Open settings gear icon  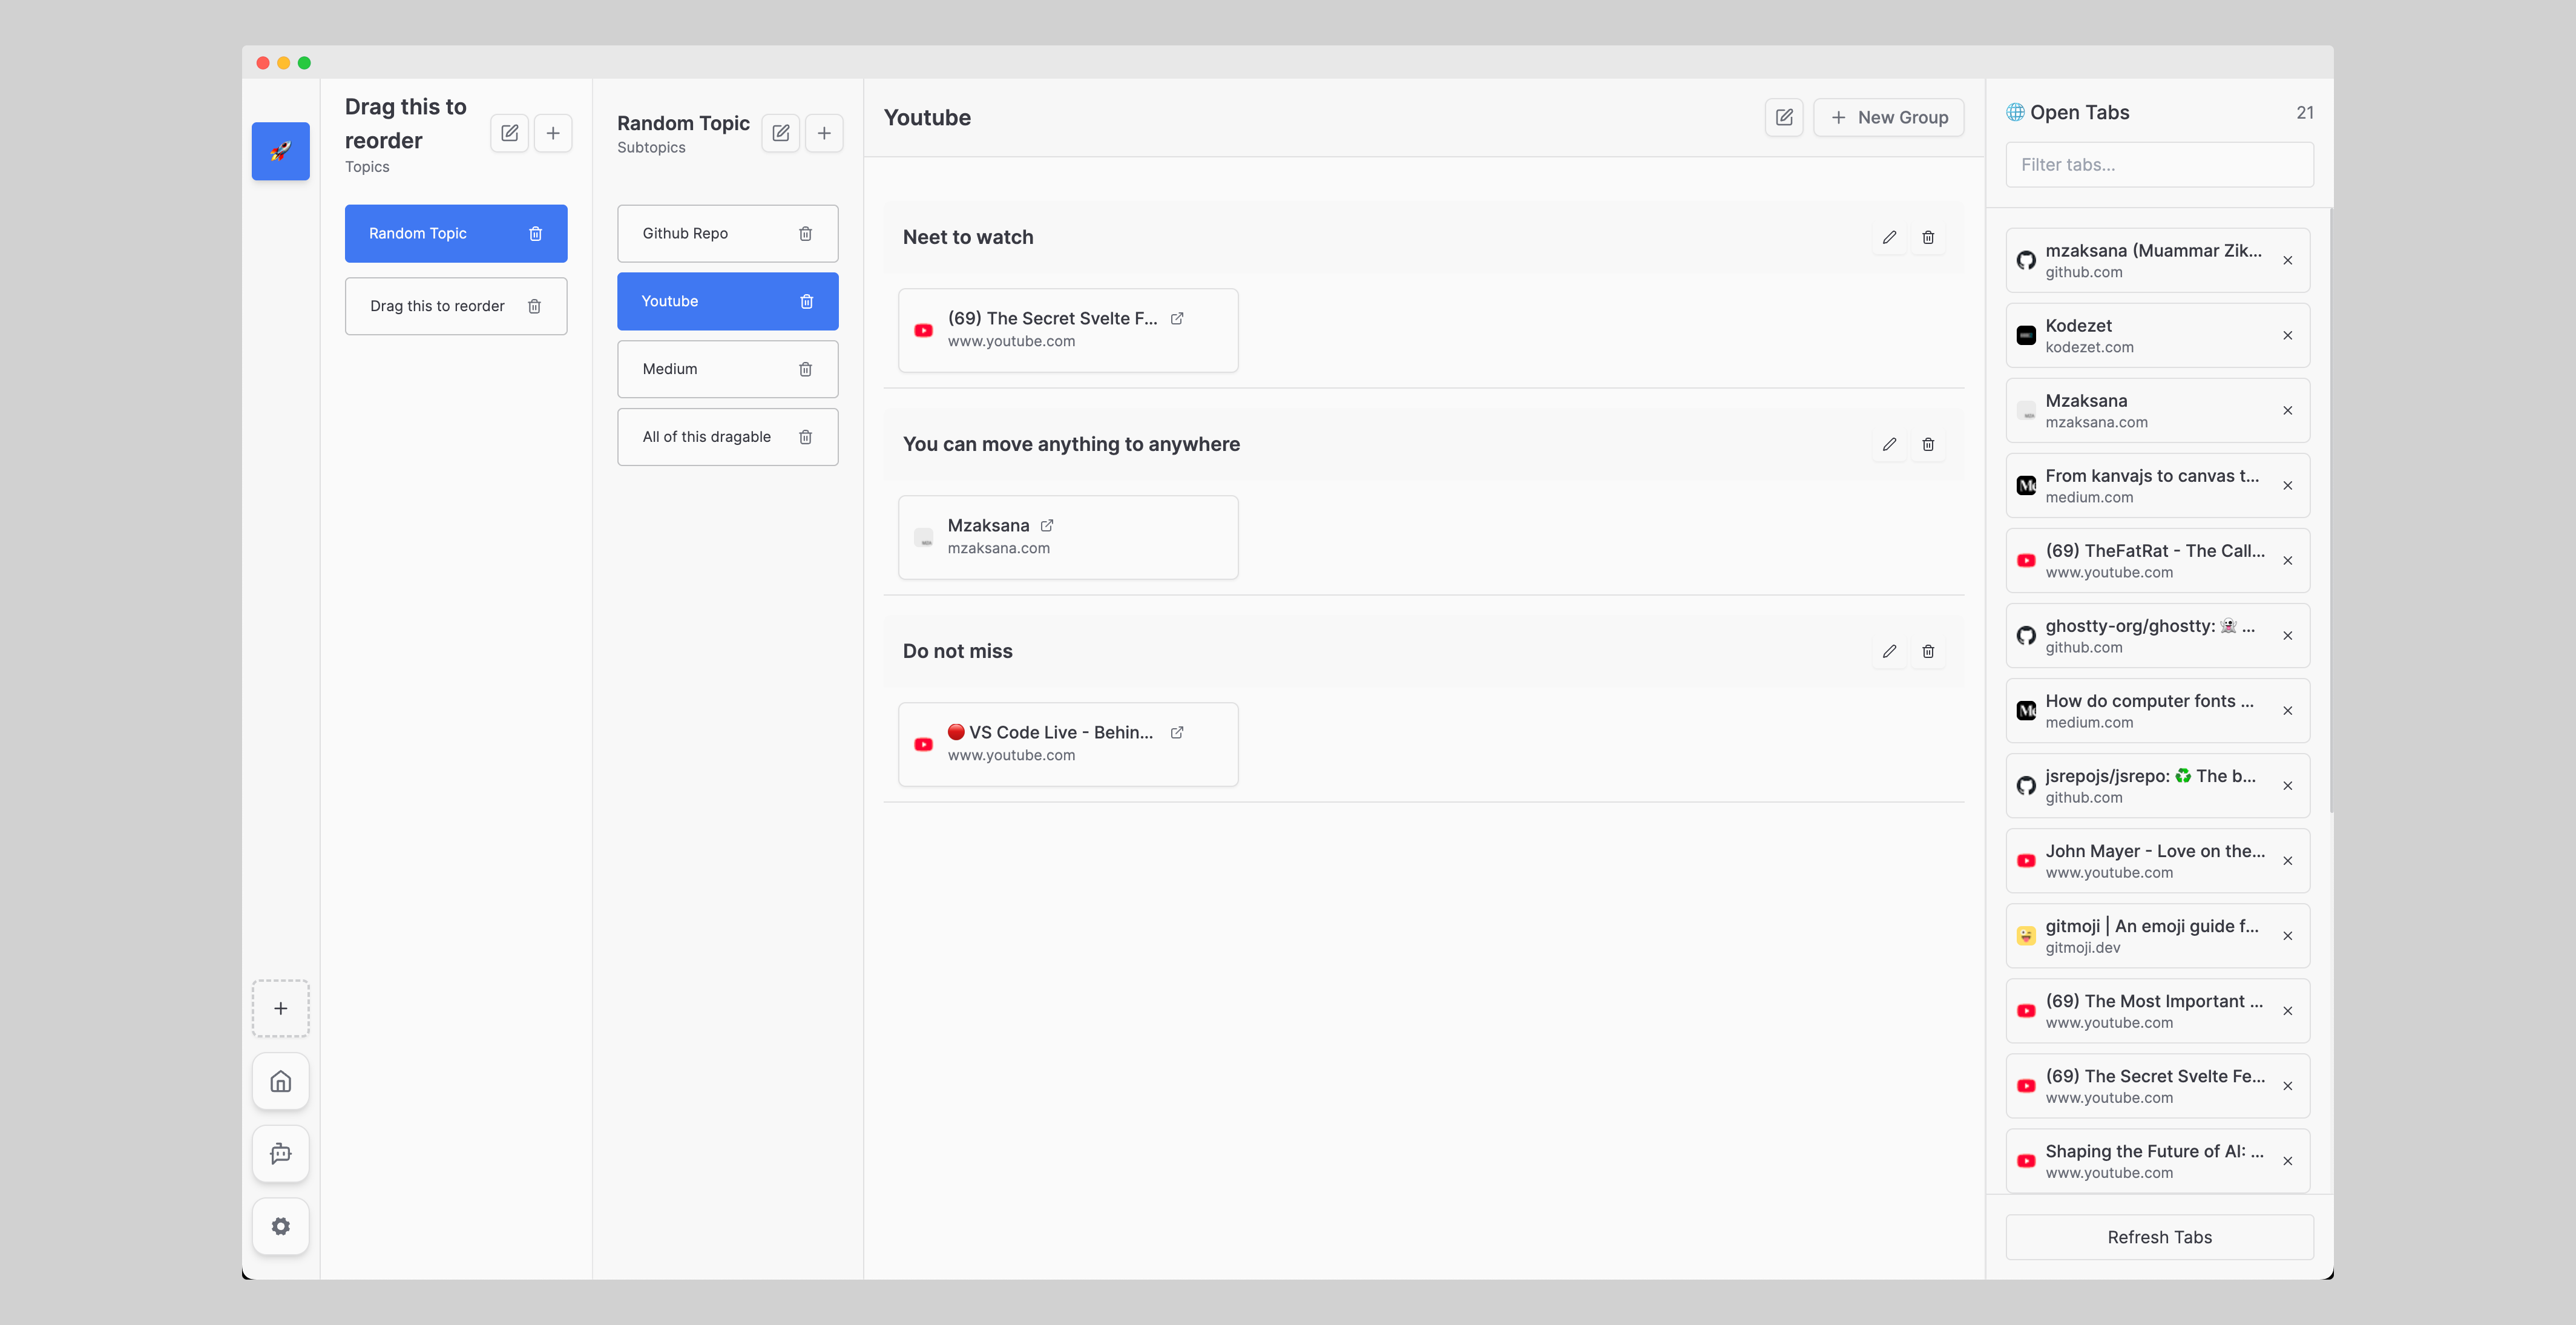[280, 1226]
